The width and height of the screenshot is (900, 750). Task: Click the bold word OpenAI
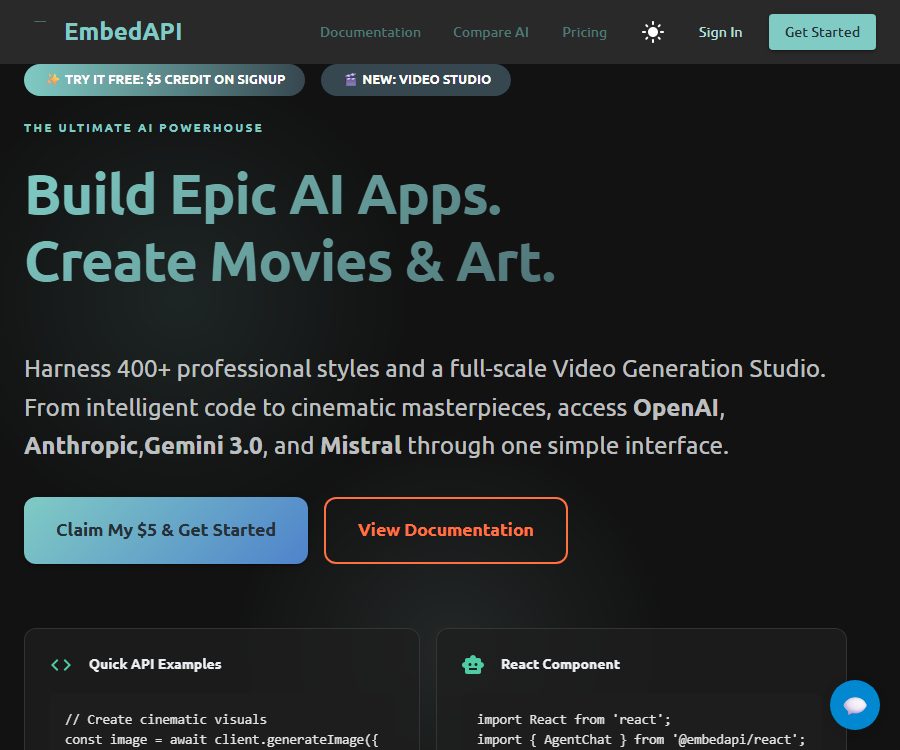pos(676,408)
